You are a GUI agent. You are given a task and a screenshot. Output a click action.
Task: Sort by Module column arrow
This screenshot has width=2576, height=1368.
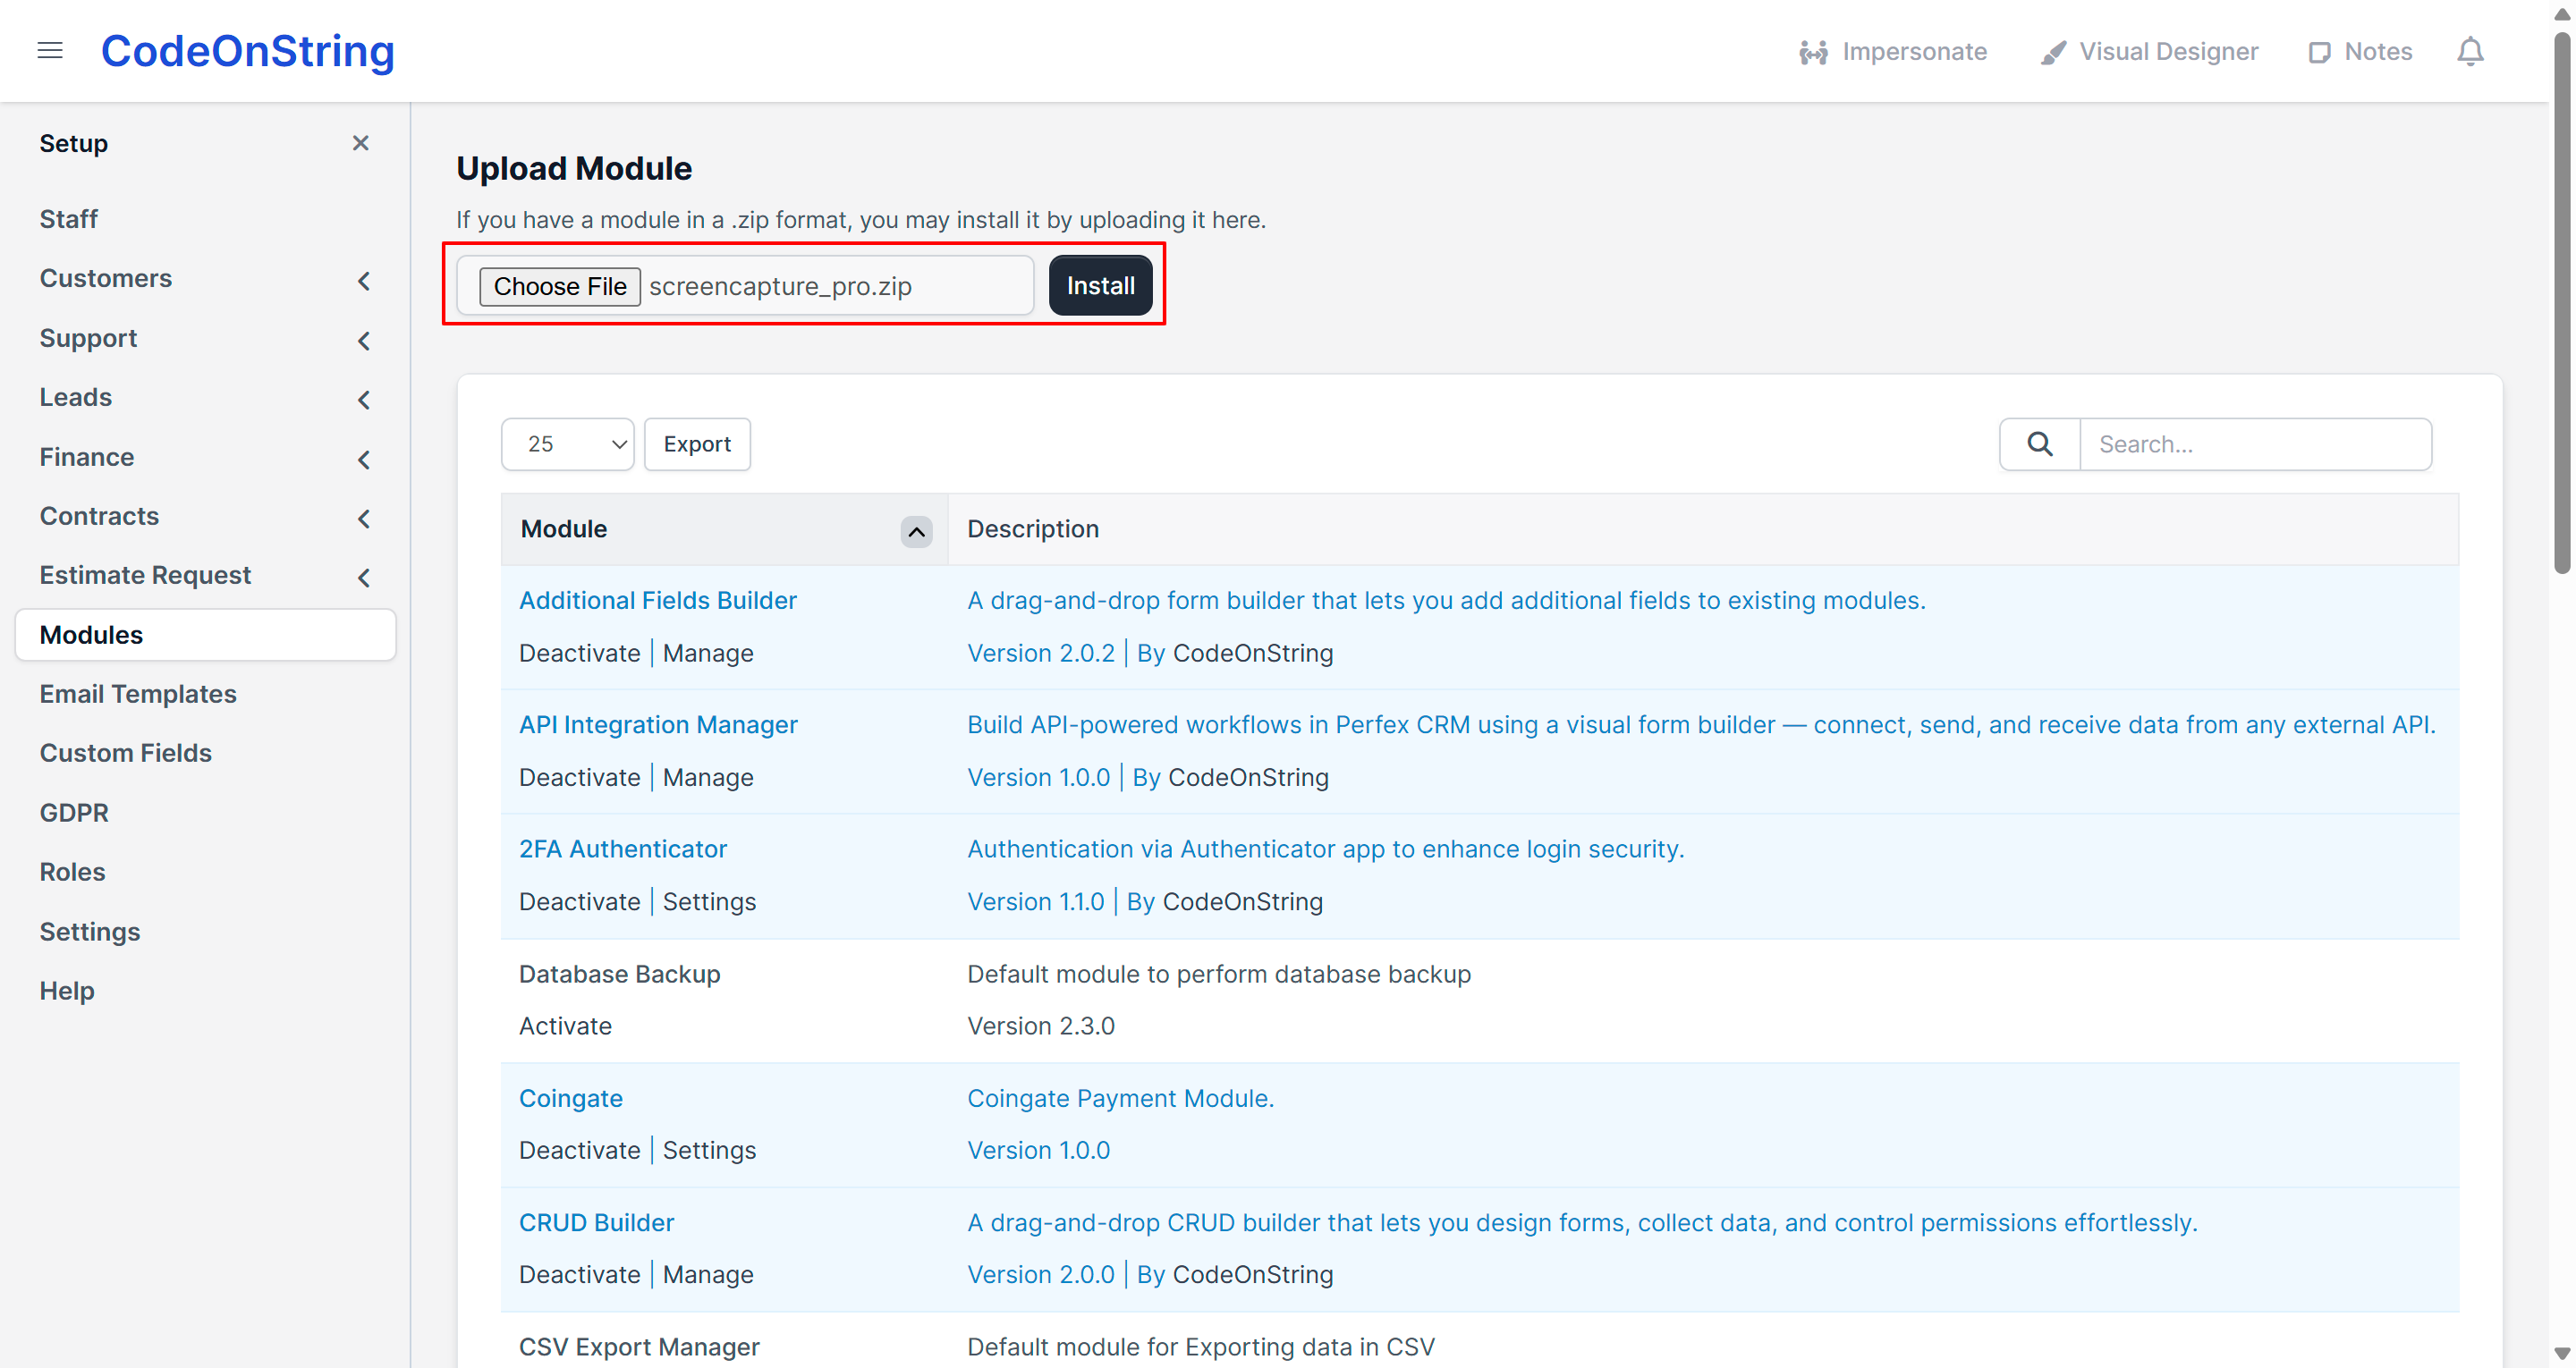[916, 531]
